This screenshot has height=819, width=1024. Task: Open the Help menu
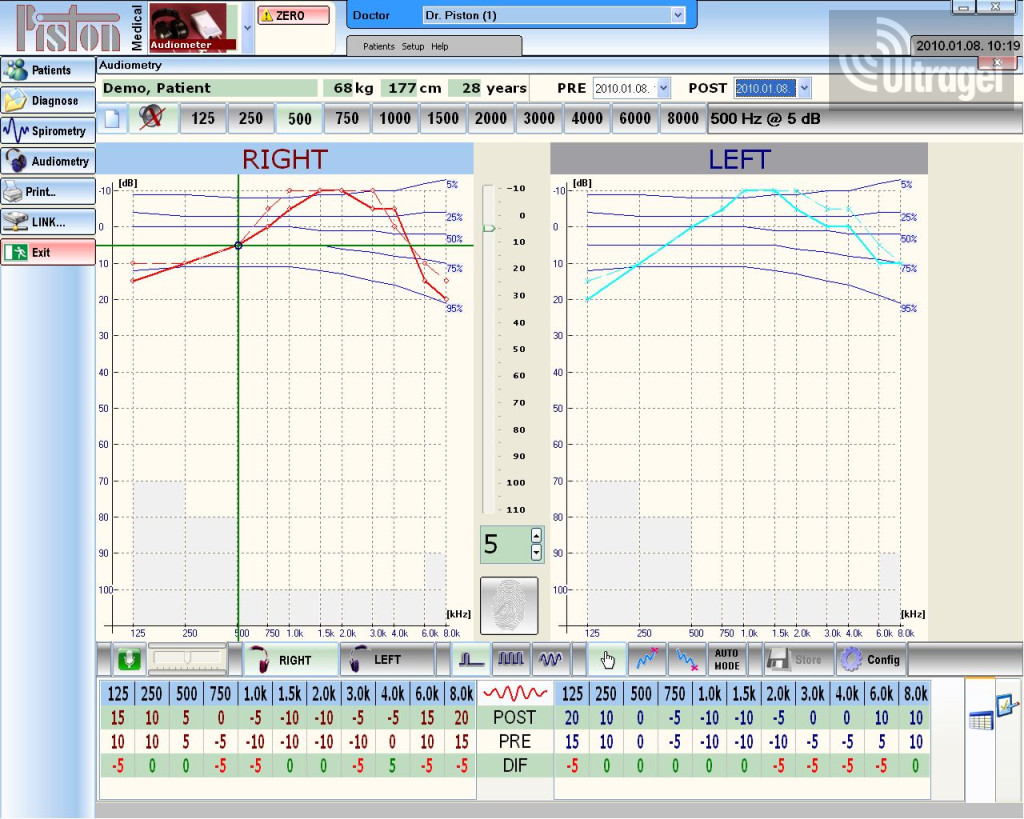click(439, 47)
